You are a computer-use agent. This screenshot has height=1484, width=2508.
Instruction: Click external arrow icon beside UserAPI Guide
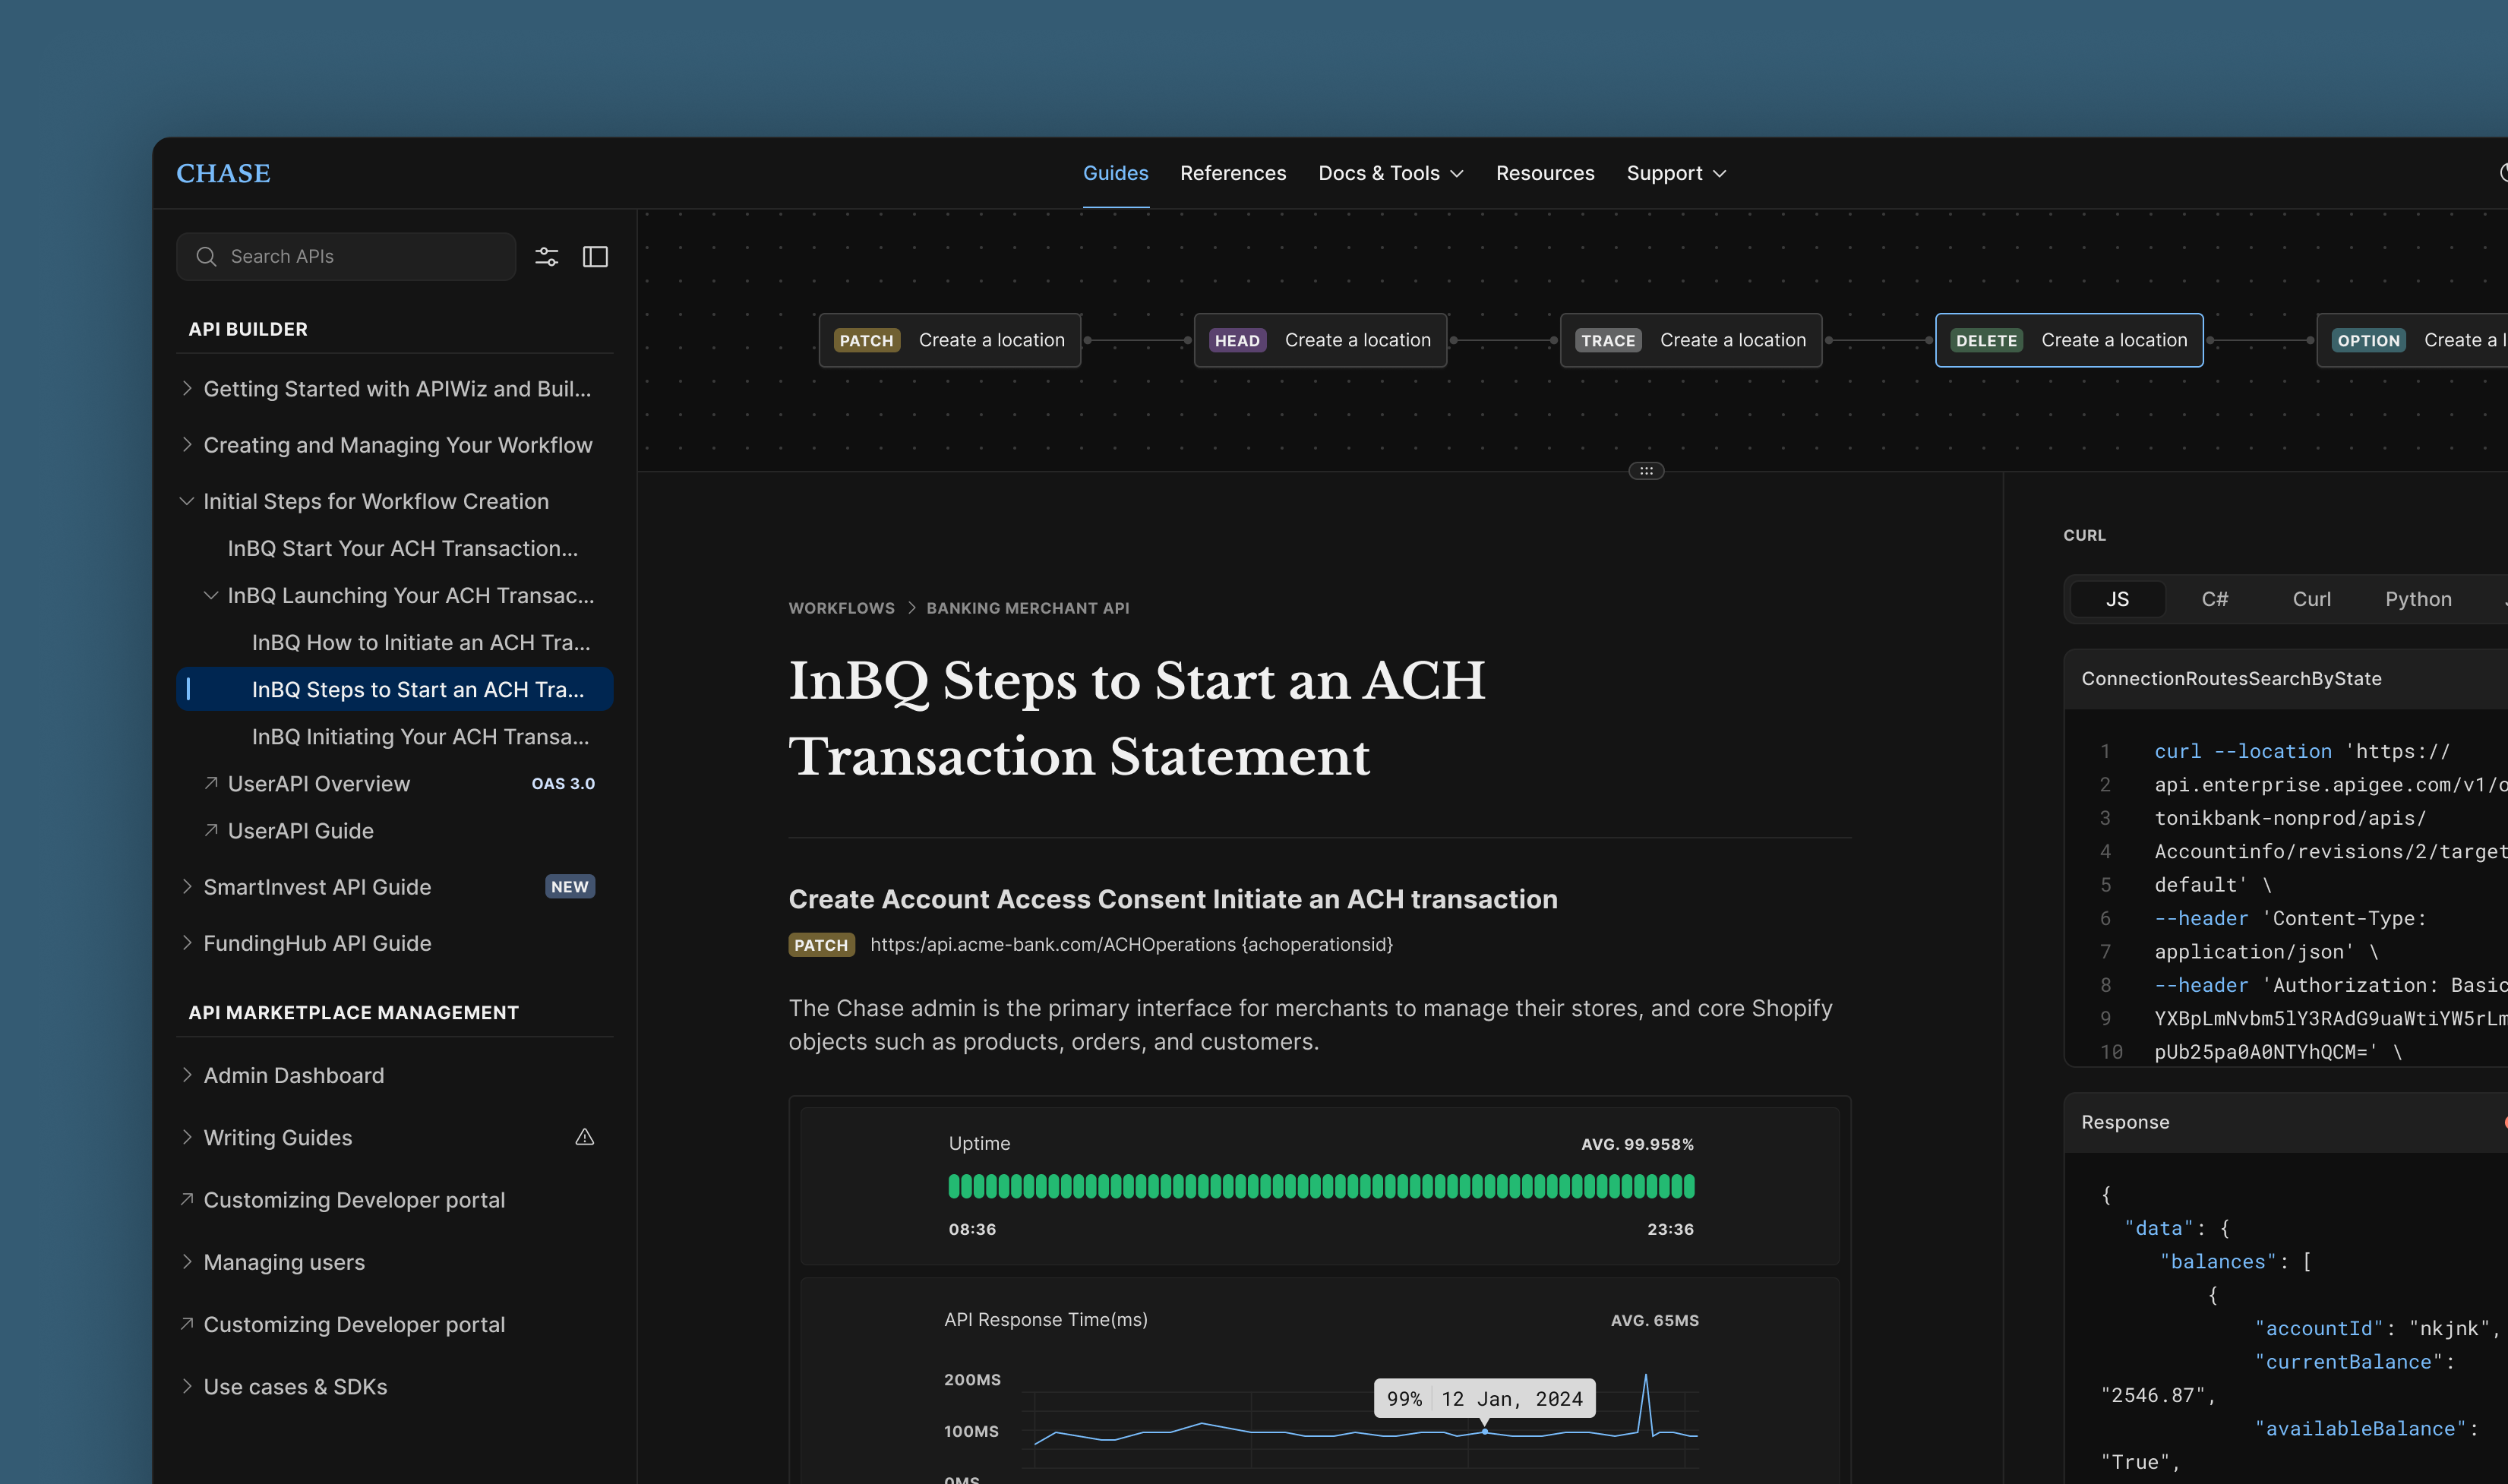click(211, 830)
